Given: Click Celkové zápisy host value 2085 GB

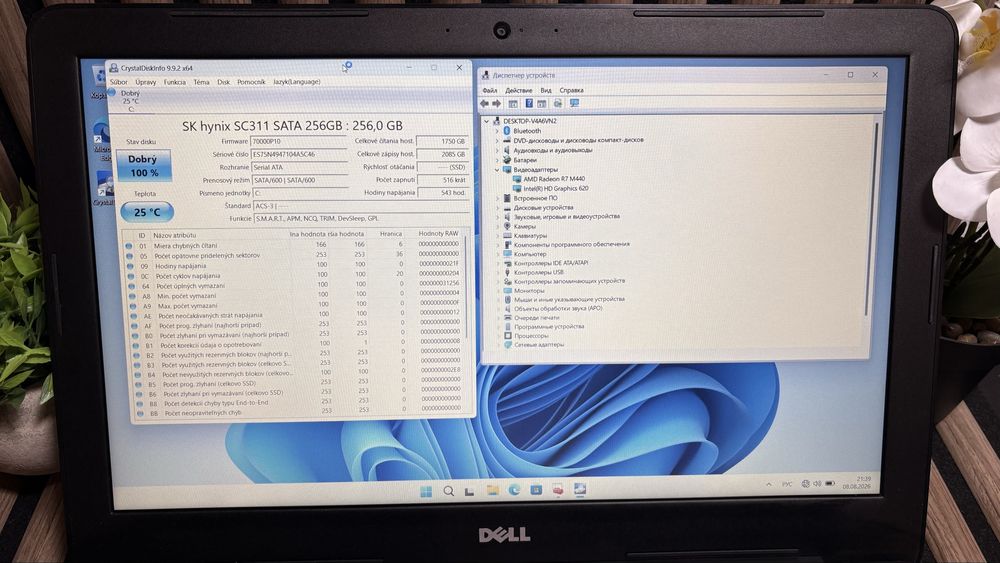Looking at the screenshot, I should click(x=442, y=154).
